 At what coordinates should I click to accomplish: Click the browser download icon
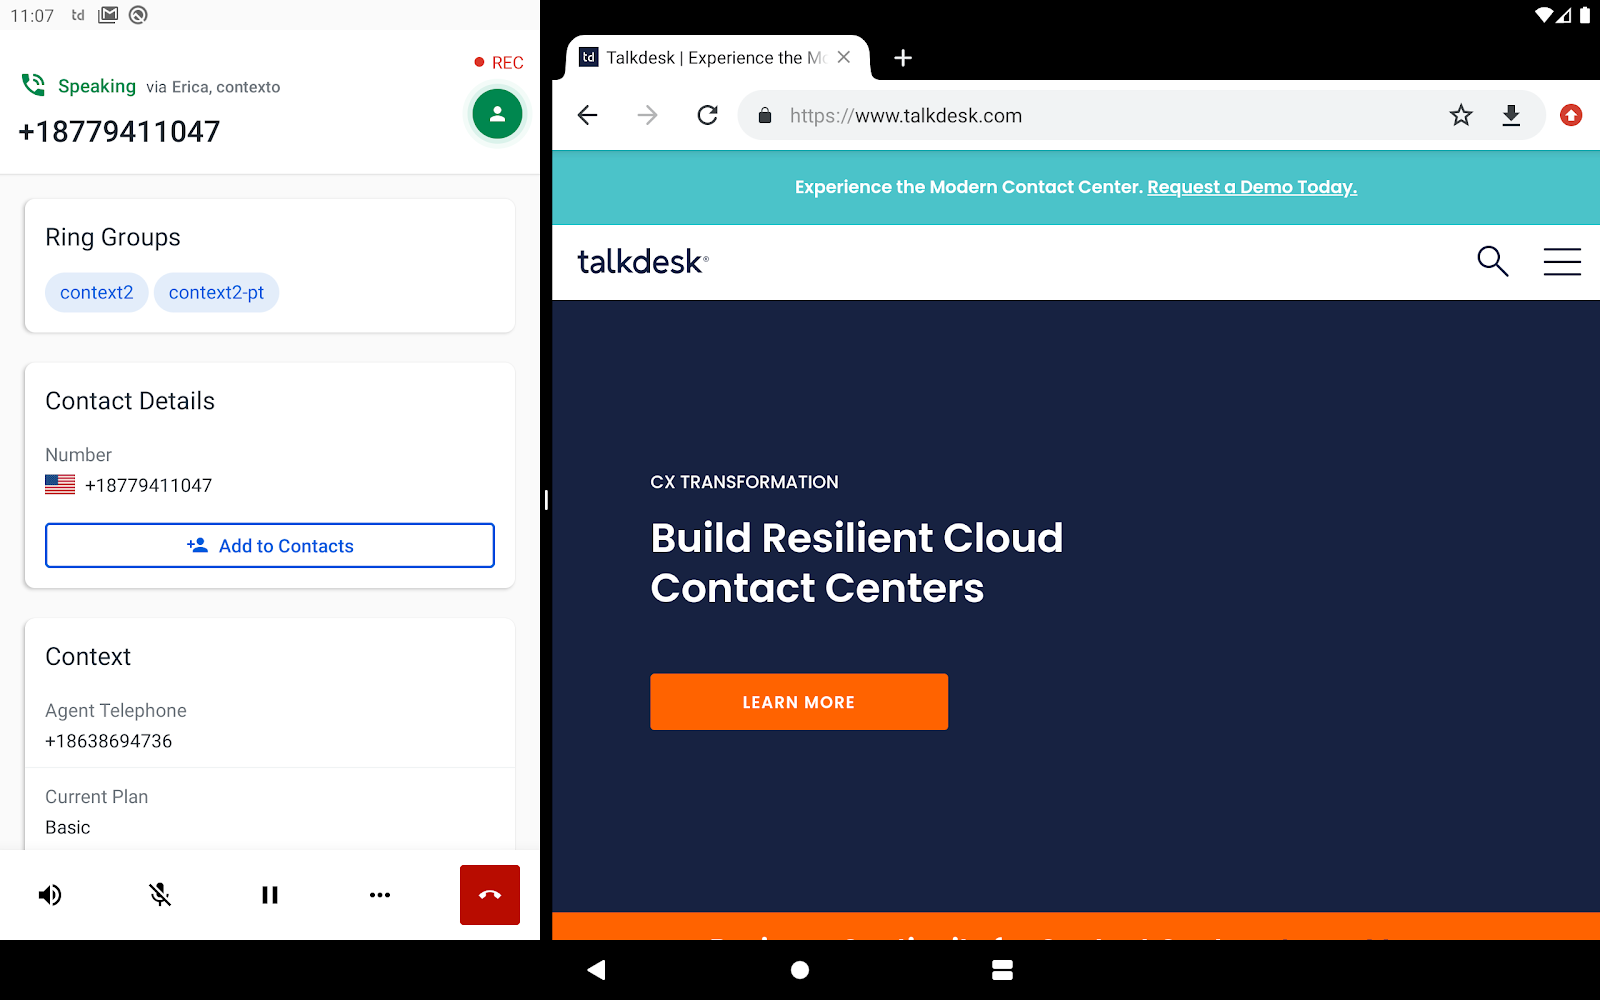[x=1511, y=116]
